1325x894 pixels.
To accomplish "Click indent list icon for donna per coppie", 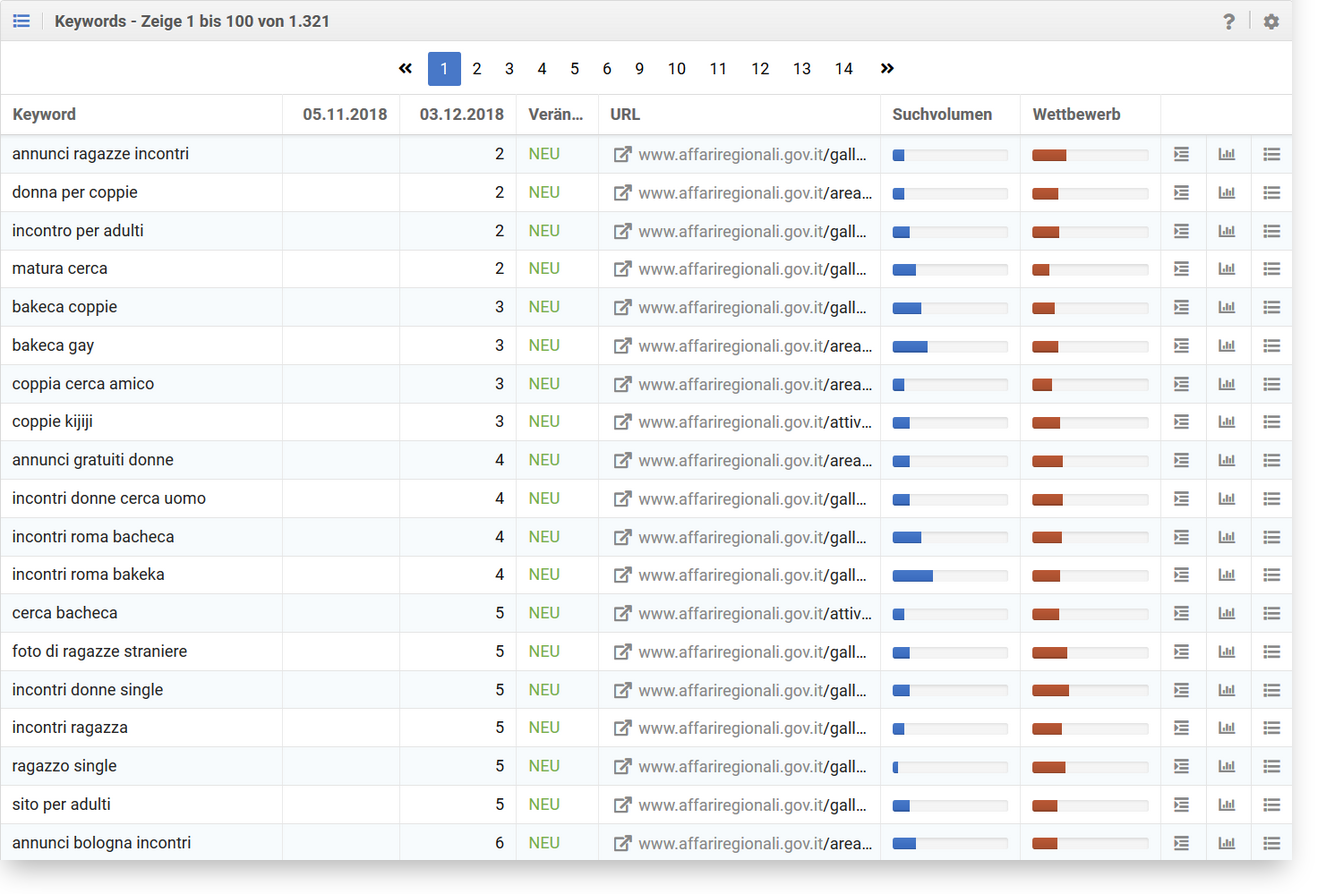I will click(x=1181, y=193).
